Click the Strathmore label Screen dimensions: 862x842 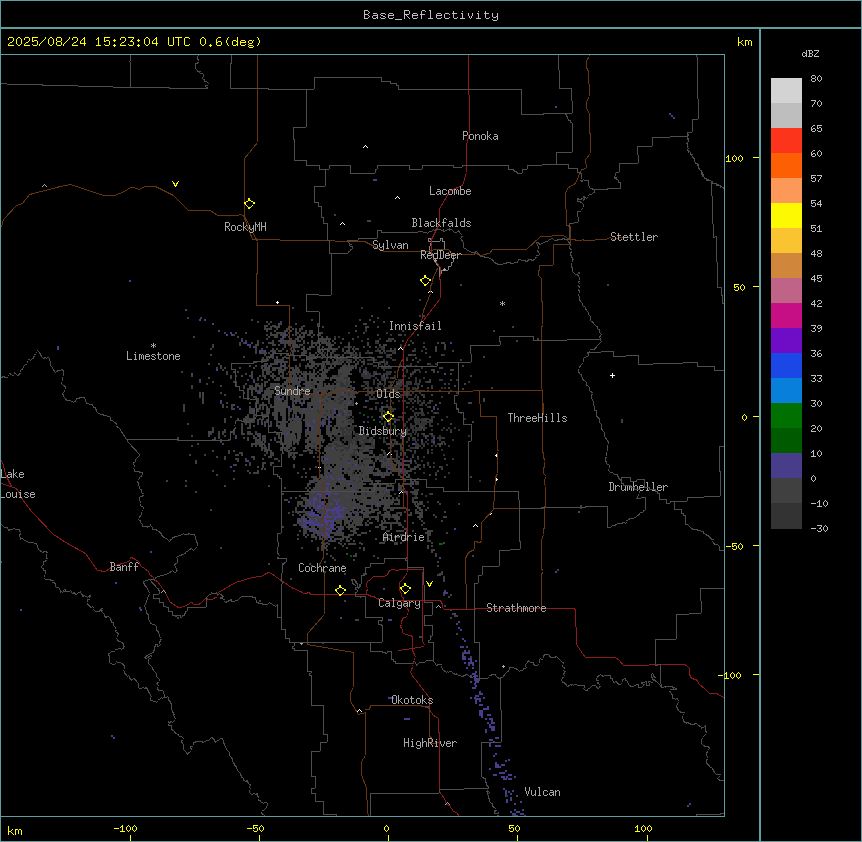516,608
